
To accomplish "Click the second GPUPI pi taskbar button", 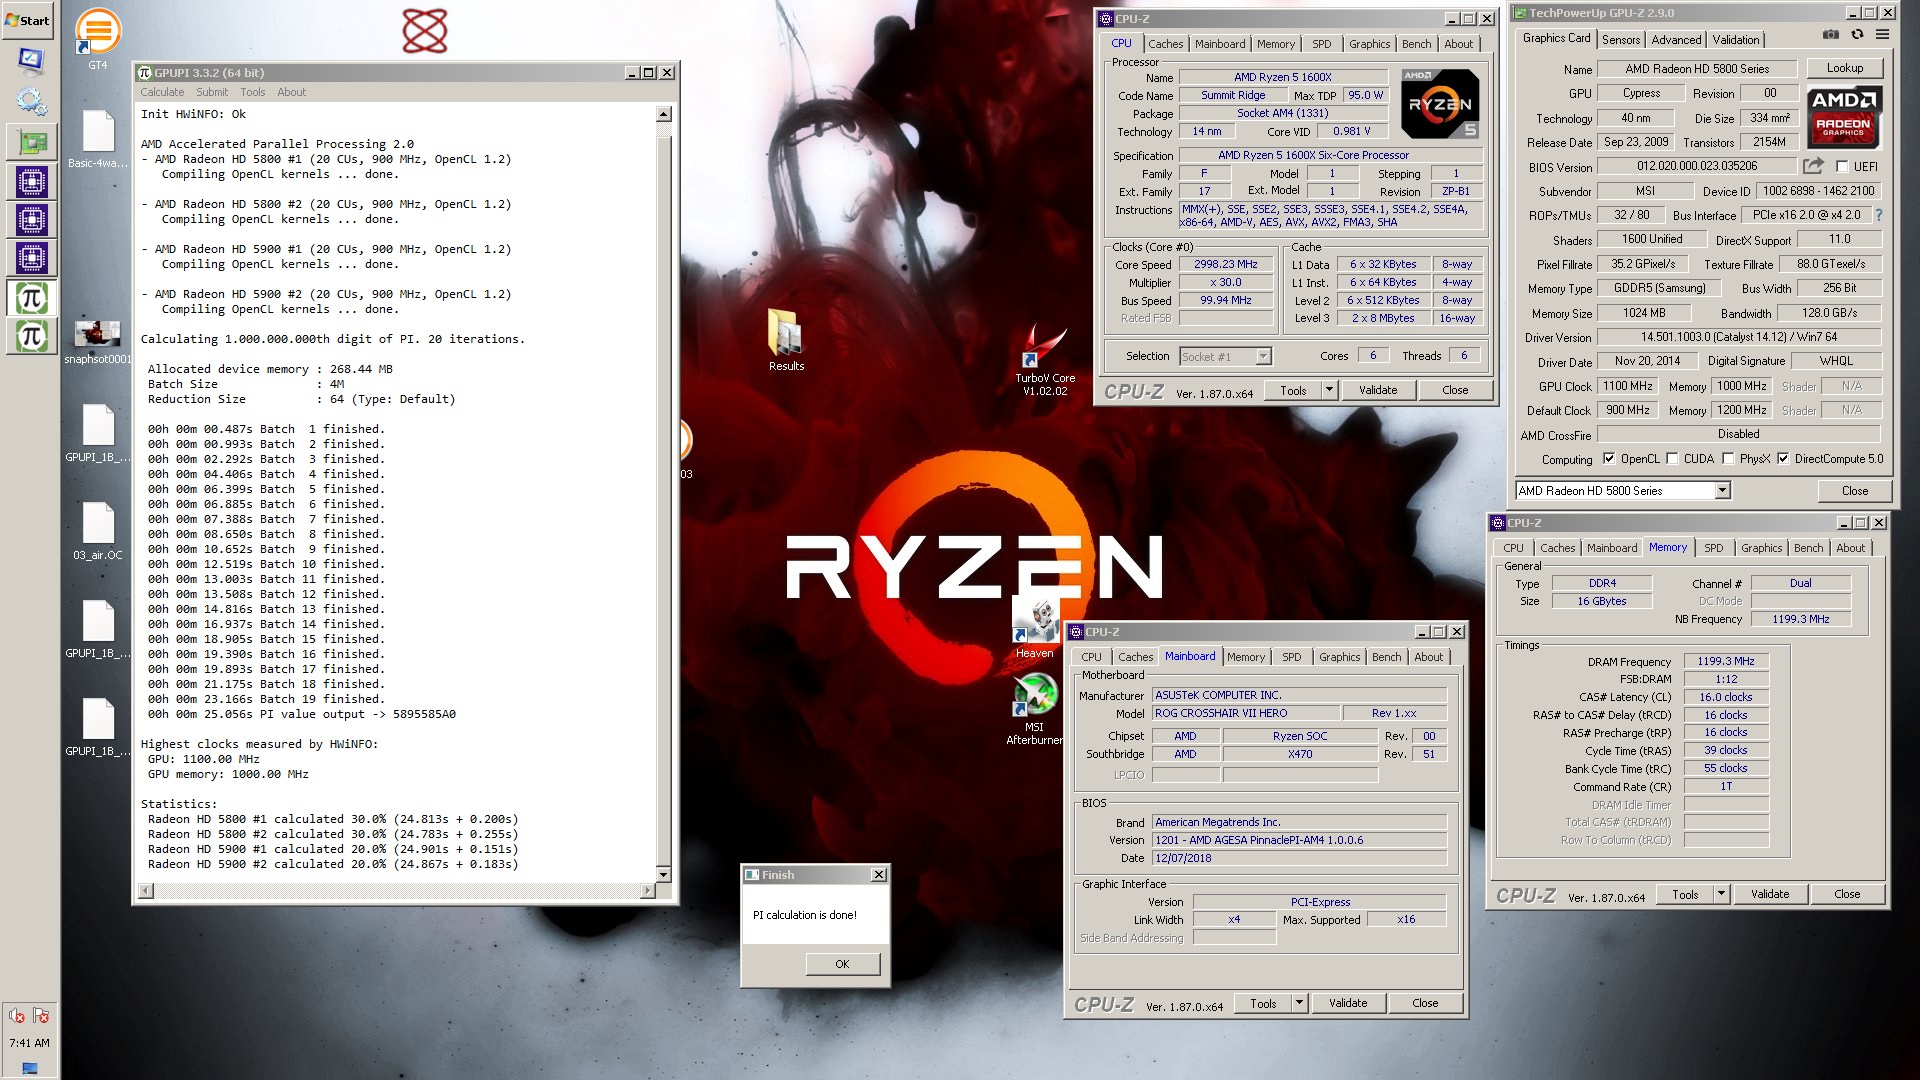I will coord(31,336).
